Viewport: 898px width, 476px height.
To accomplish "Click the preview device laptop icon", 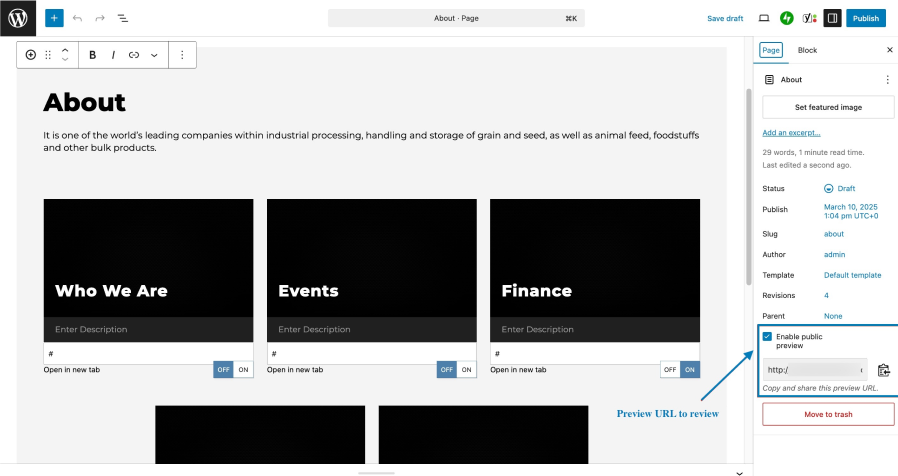I will [764, 18].
